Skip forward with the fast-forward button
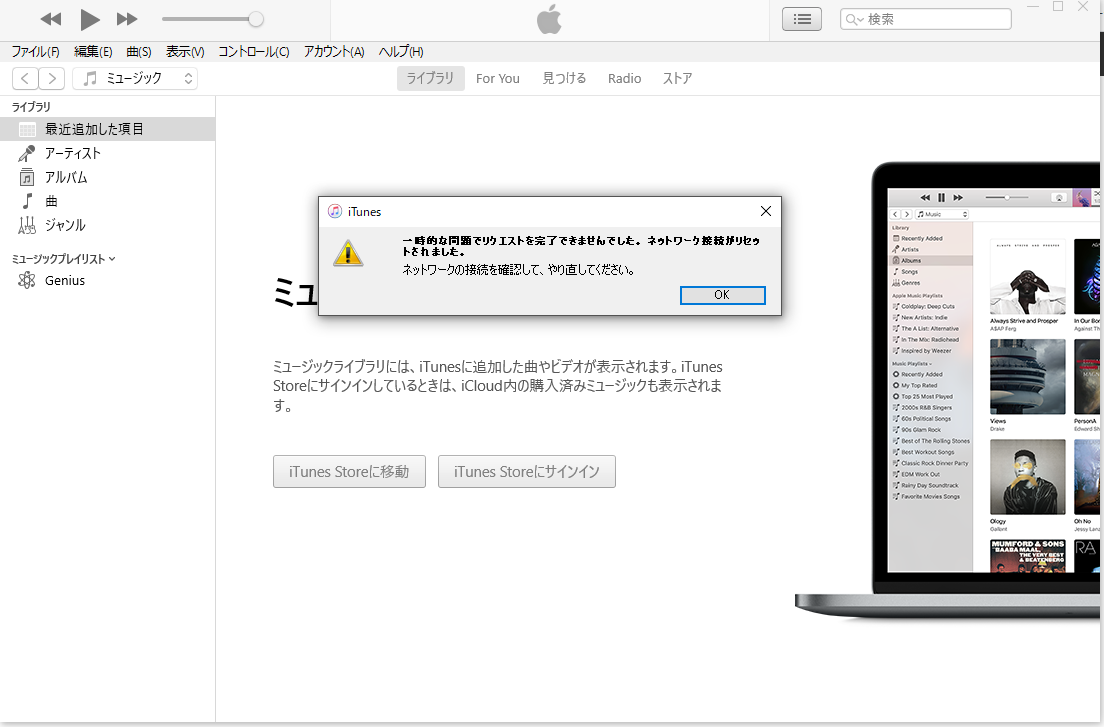1104x727 pixels. coord(127,20)
